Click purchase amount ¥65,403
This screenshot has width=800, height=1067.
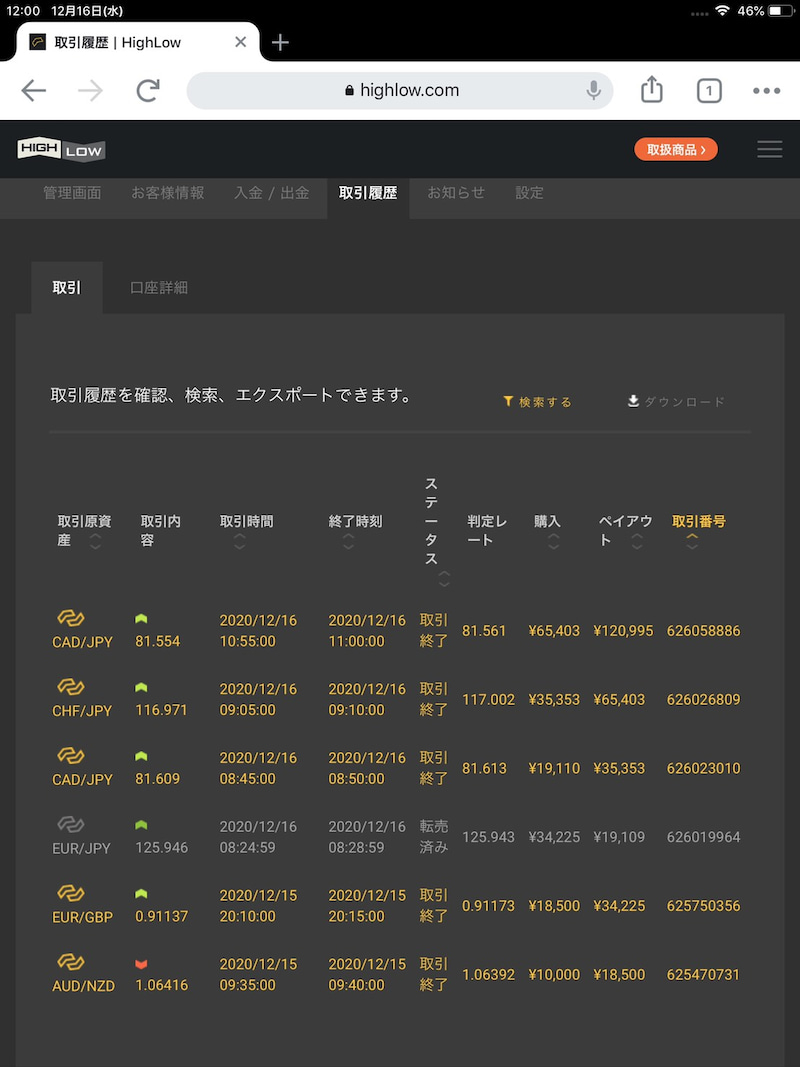[554, 631]
